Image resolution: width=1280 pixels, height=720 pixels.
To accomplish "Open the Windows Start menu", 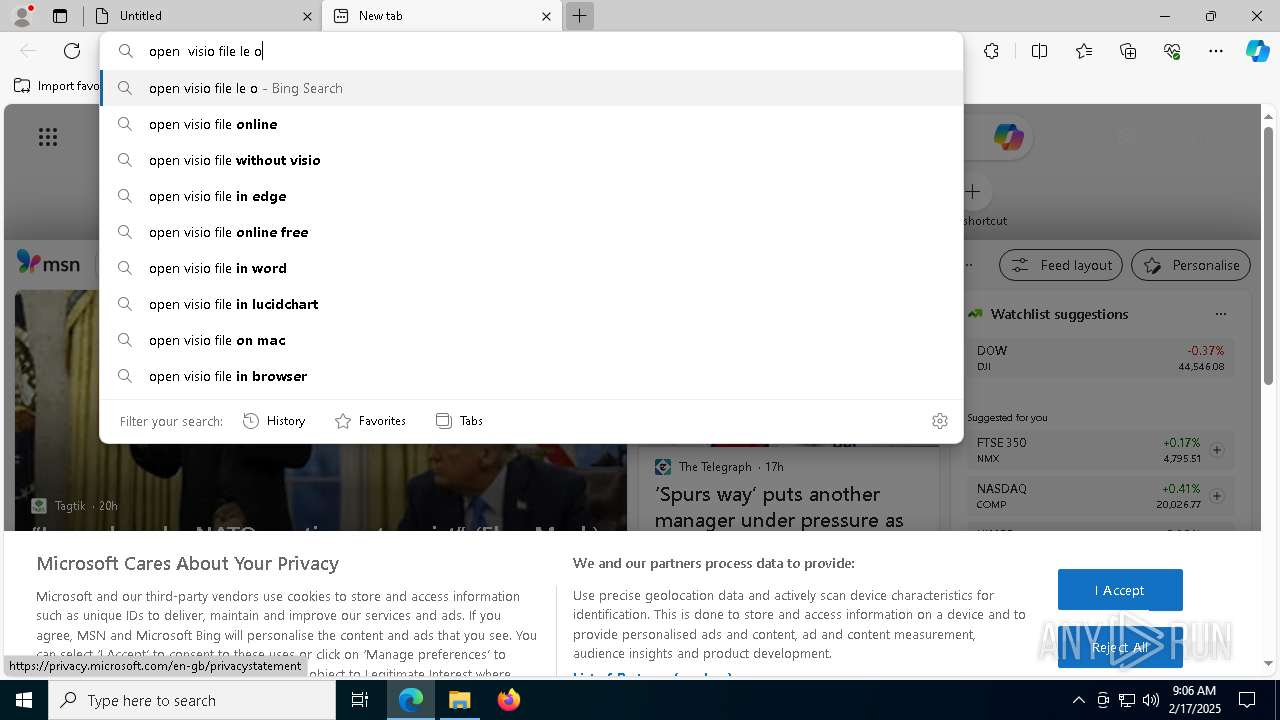I will [24, 700].
